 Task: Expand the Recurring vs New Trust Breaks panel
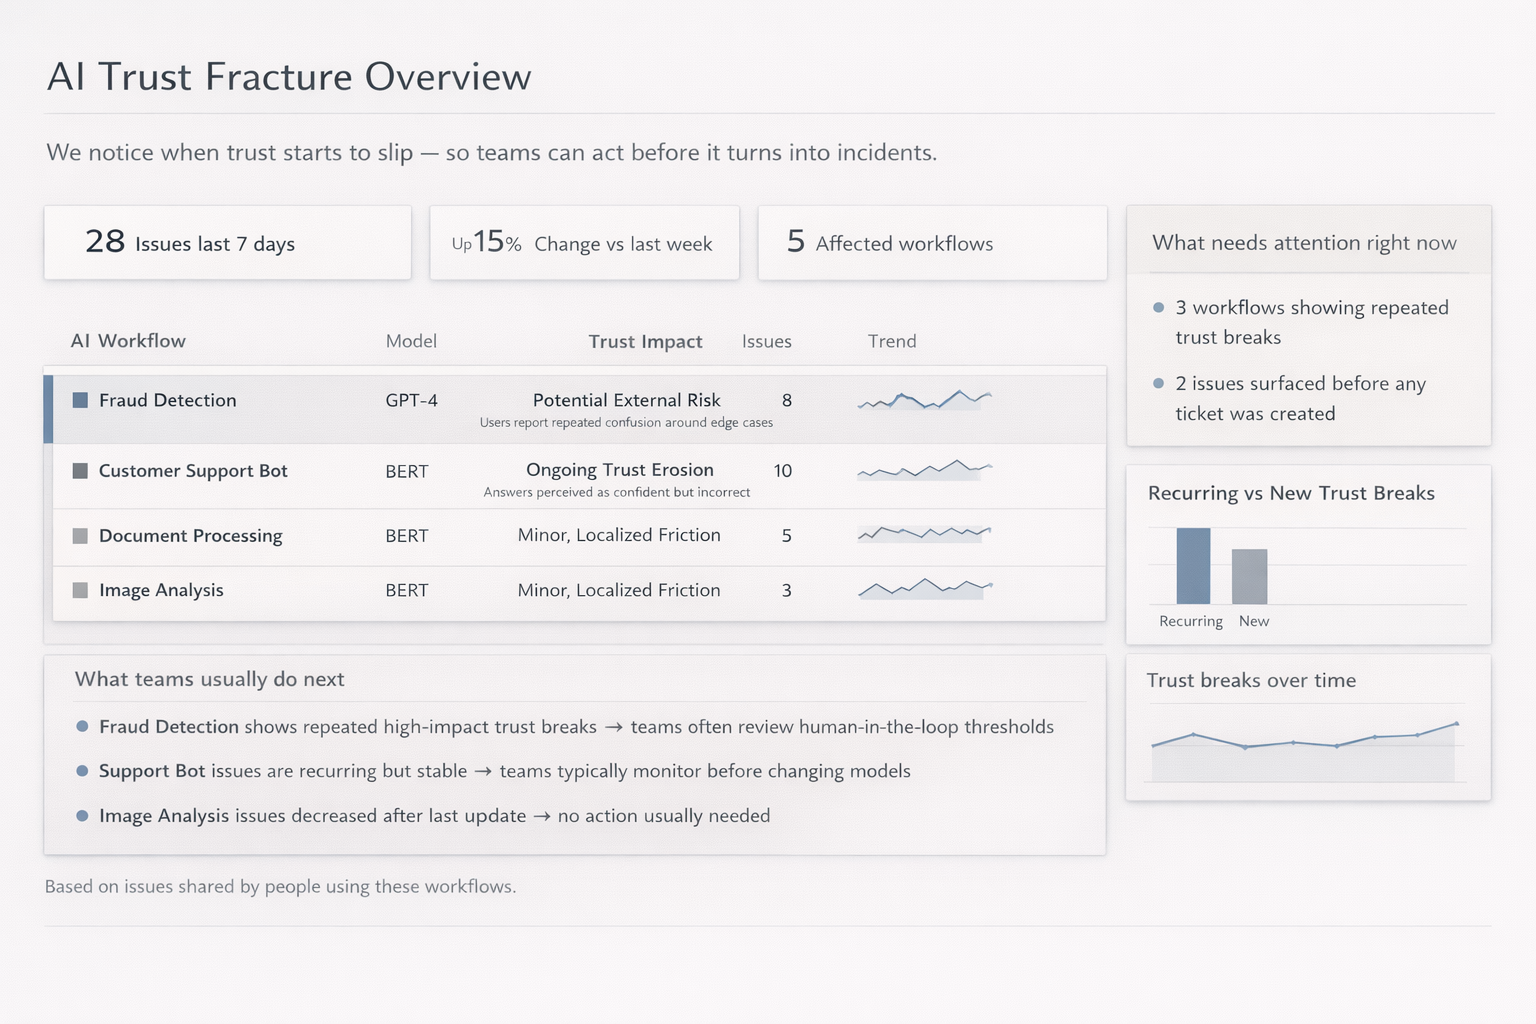[x=1292, y=493]
